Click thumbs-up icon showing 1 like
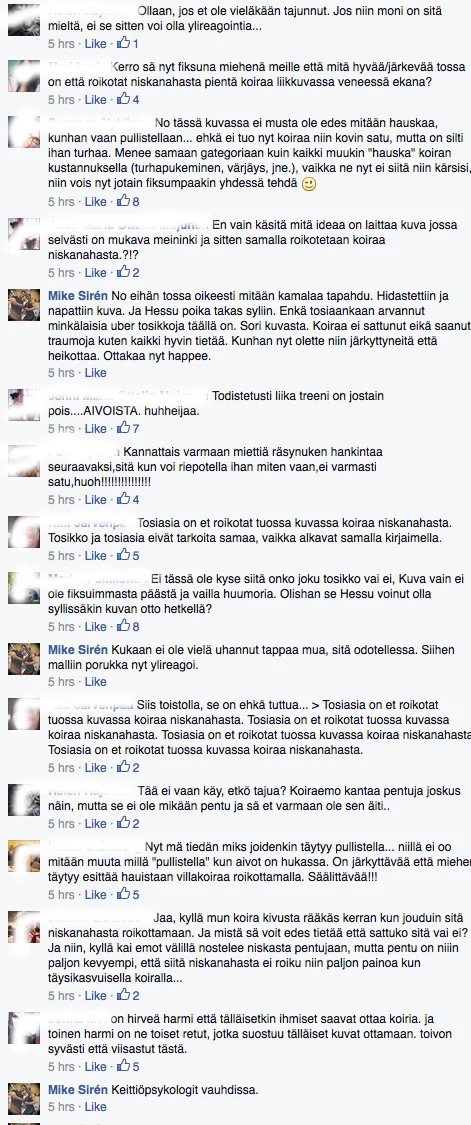This screenshot has height=1125, width=471. click(x=123, y=44)
